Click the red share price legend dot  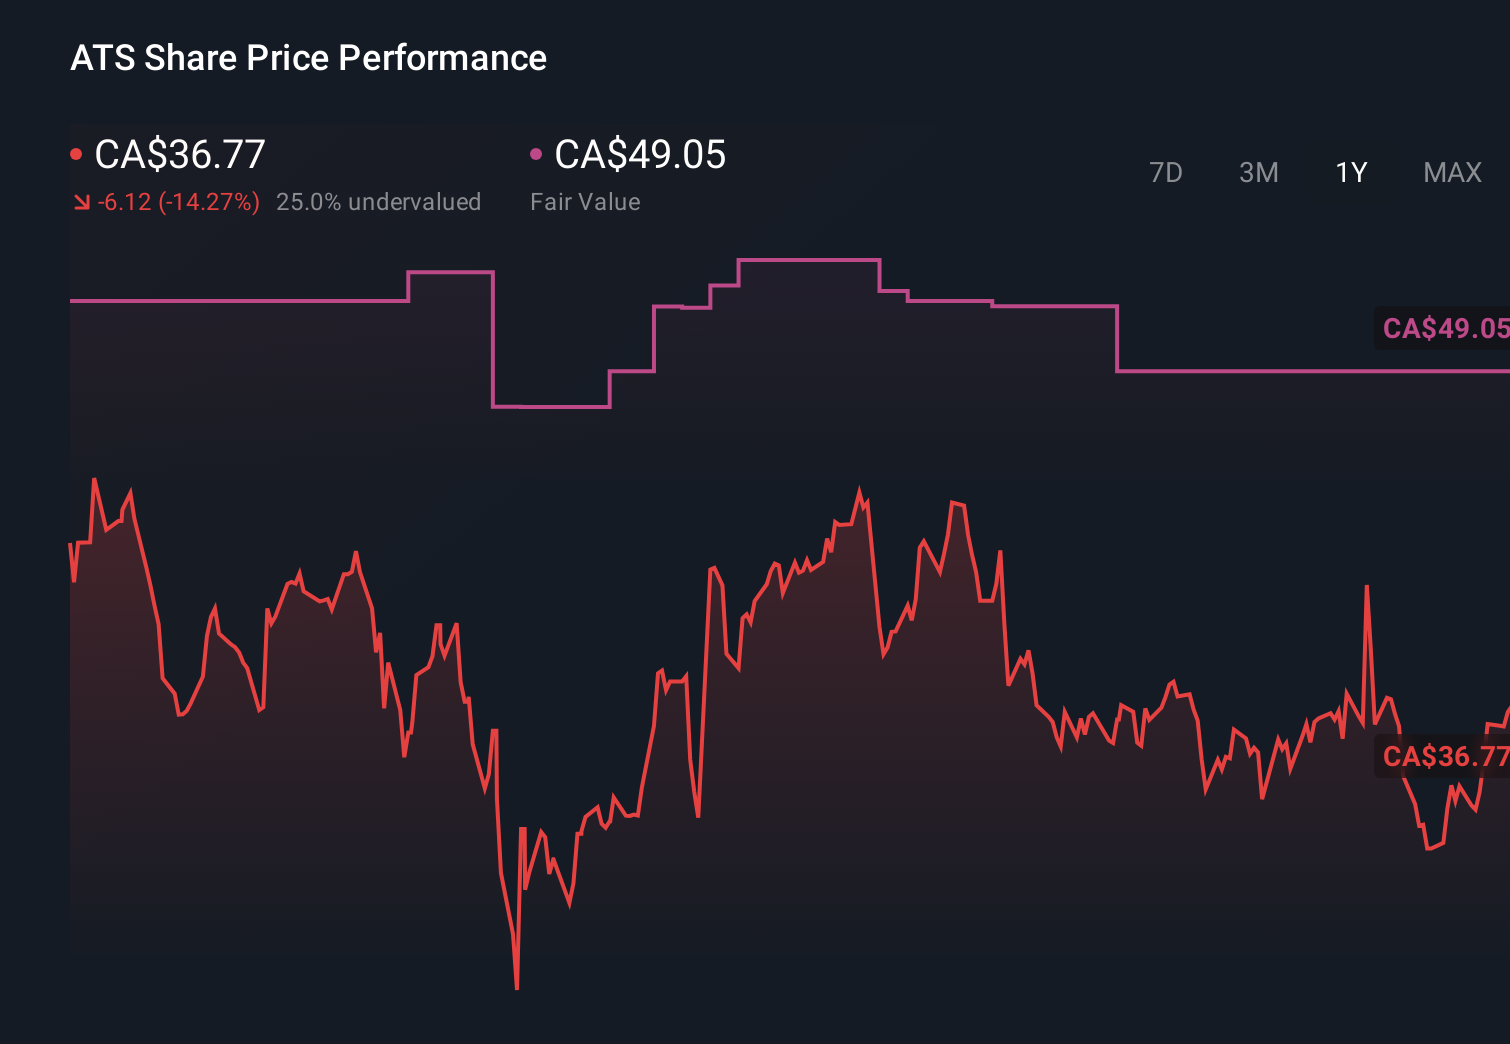tap(76, 153)
